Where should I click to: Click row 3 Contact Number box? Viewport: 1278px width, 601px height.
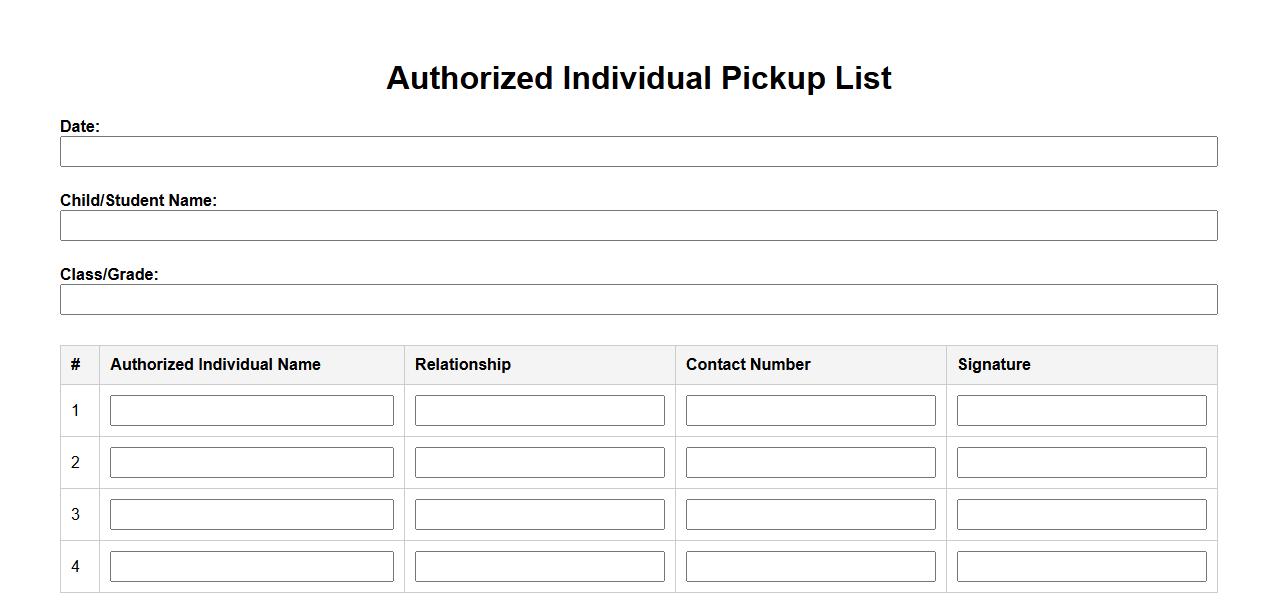(811, 515)
